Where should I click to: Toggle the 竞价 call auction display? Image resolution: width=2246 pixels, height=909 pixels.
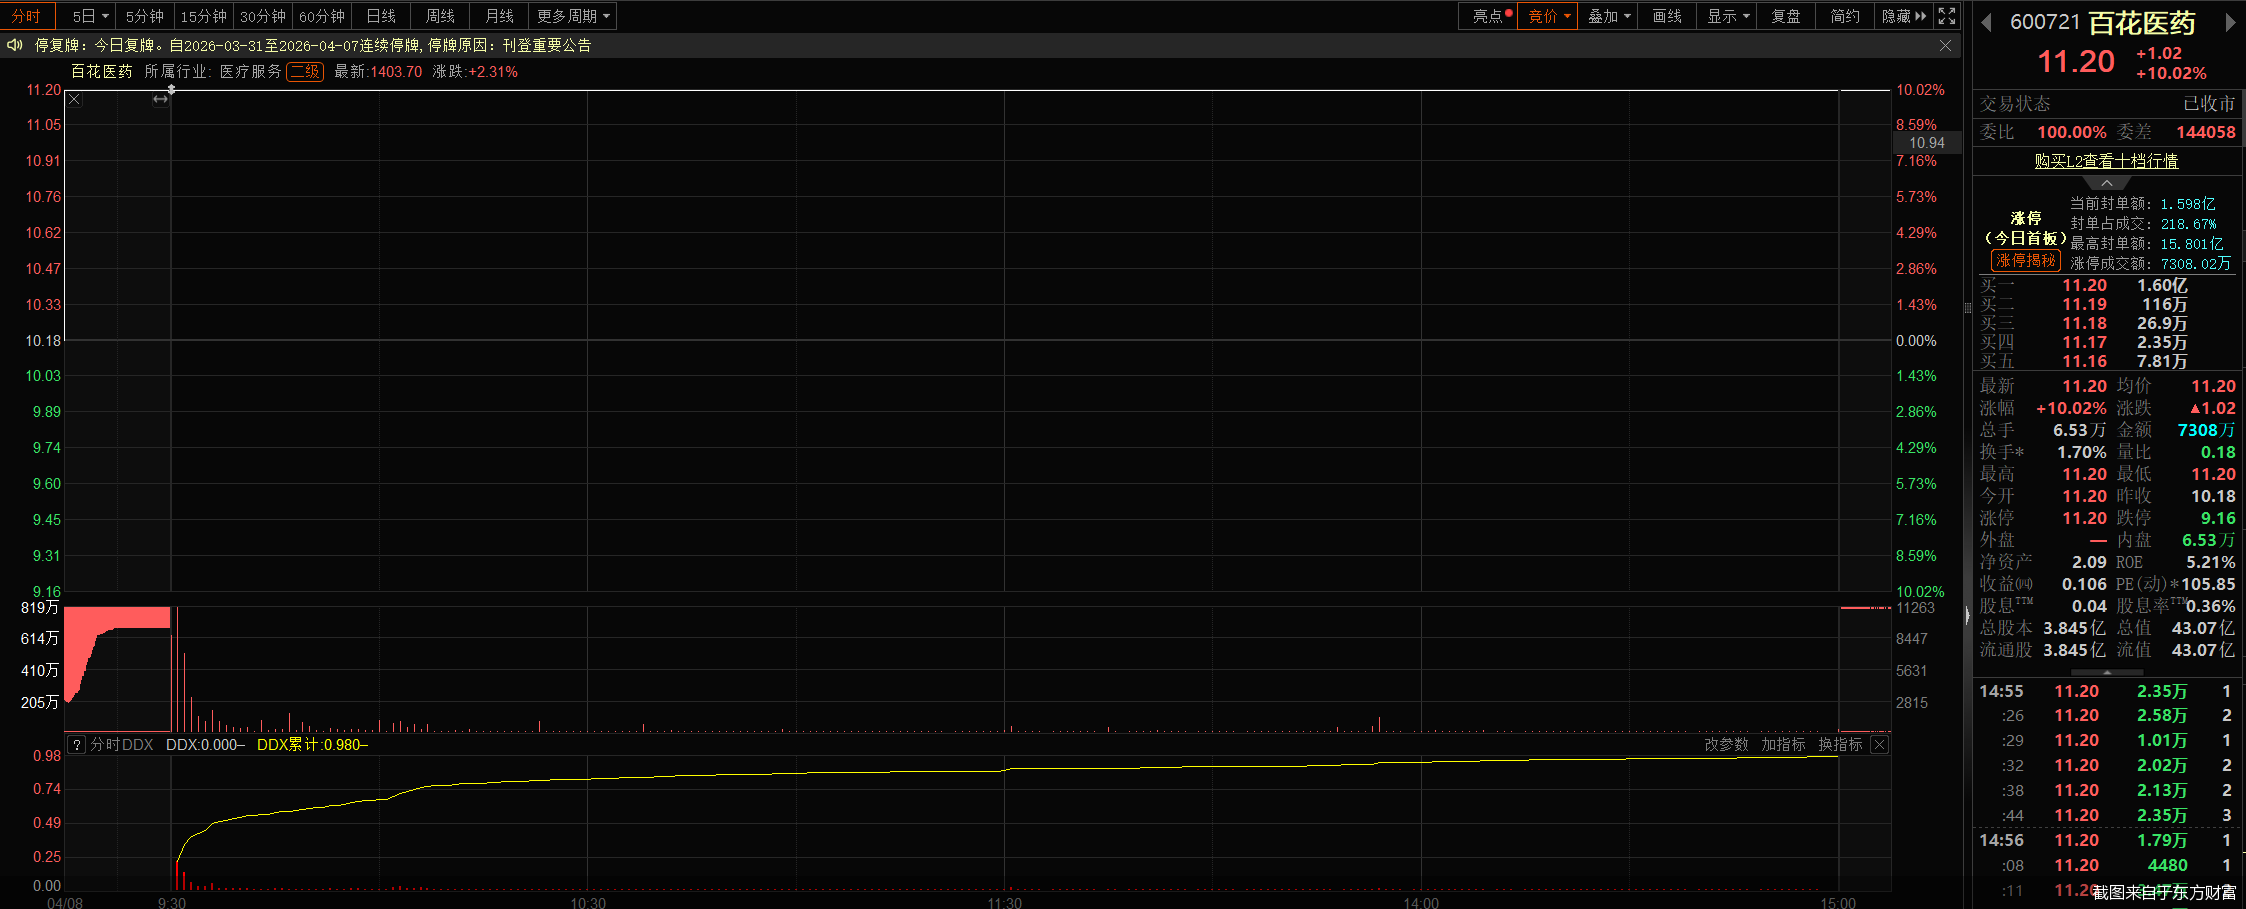point(1546,16)
